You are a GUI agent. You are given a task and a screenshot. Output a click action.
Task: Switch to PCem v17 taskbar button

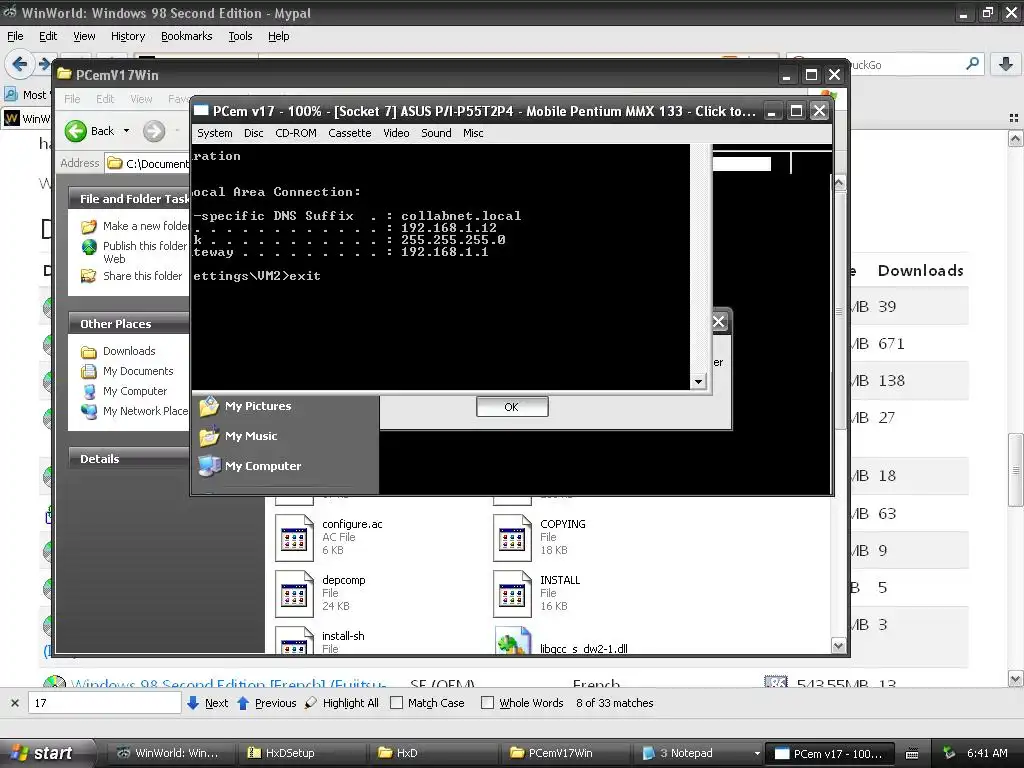coord(829,753)
